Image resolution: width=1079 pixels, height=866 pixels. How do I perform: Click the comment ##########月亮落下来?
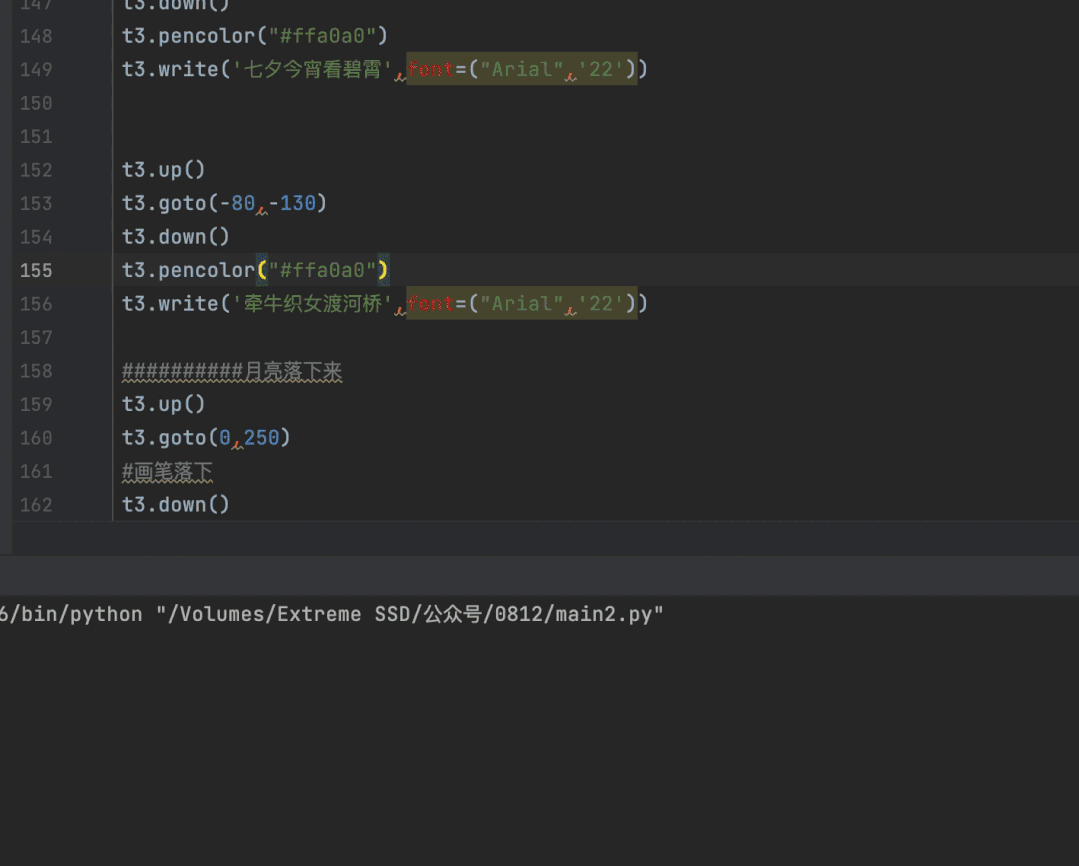click(232, 371)
